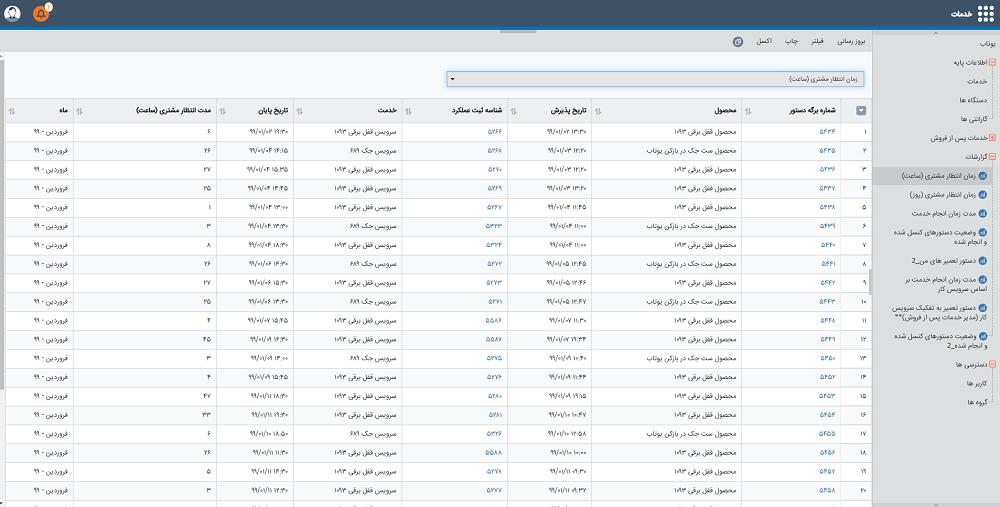
Task: Click the round icon beside اکسل in toolbar
Action: pos(738,41)
